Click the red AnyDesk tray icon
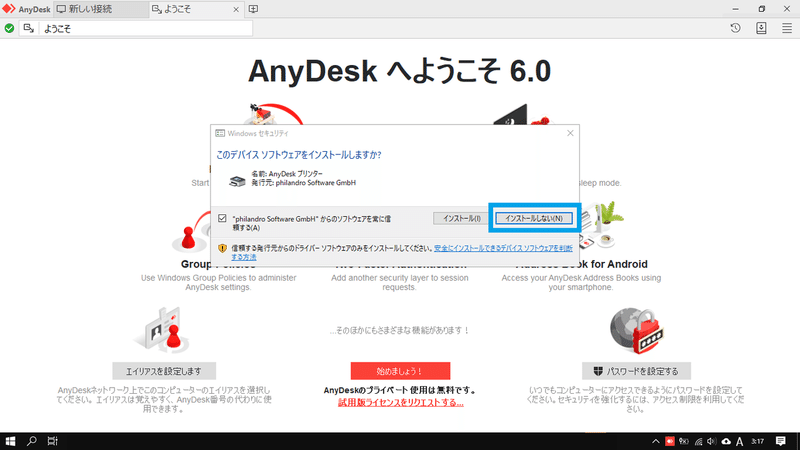This screenshot has width=800, height=450. 670,441
